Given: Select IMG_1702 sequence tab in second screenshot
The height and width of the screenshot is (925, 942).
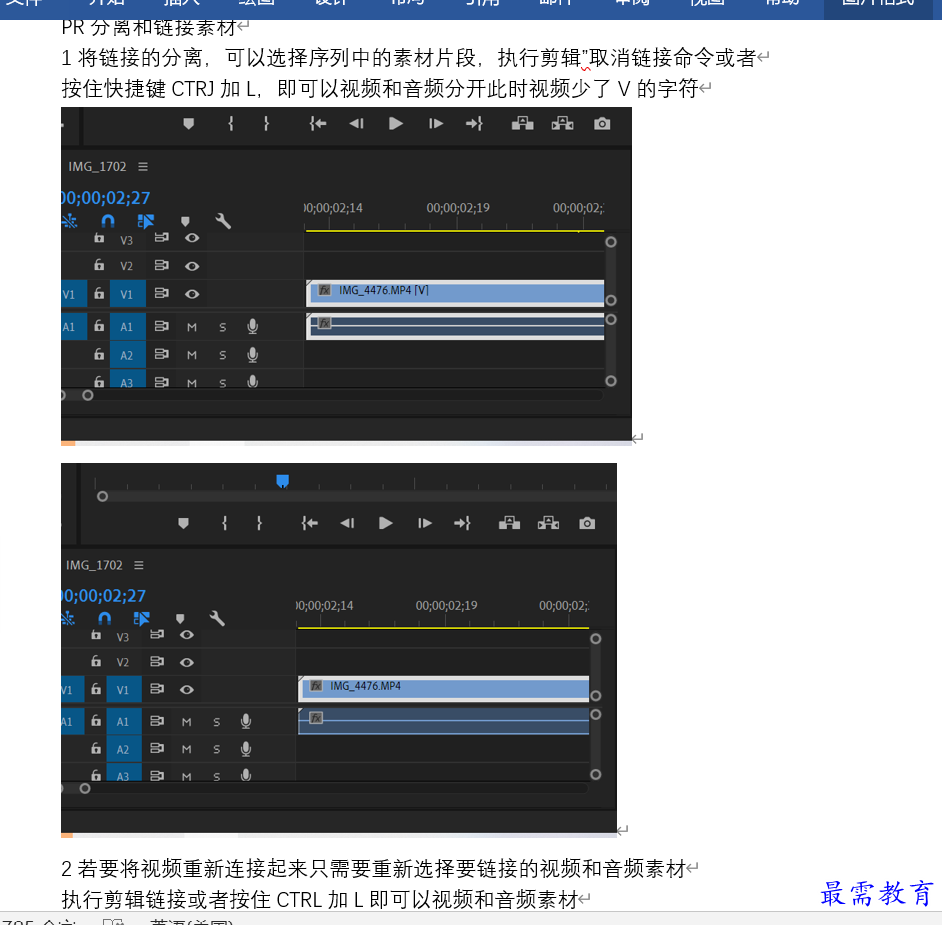Looking at the screenshot, I should pos(94,565).
